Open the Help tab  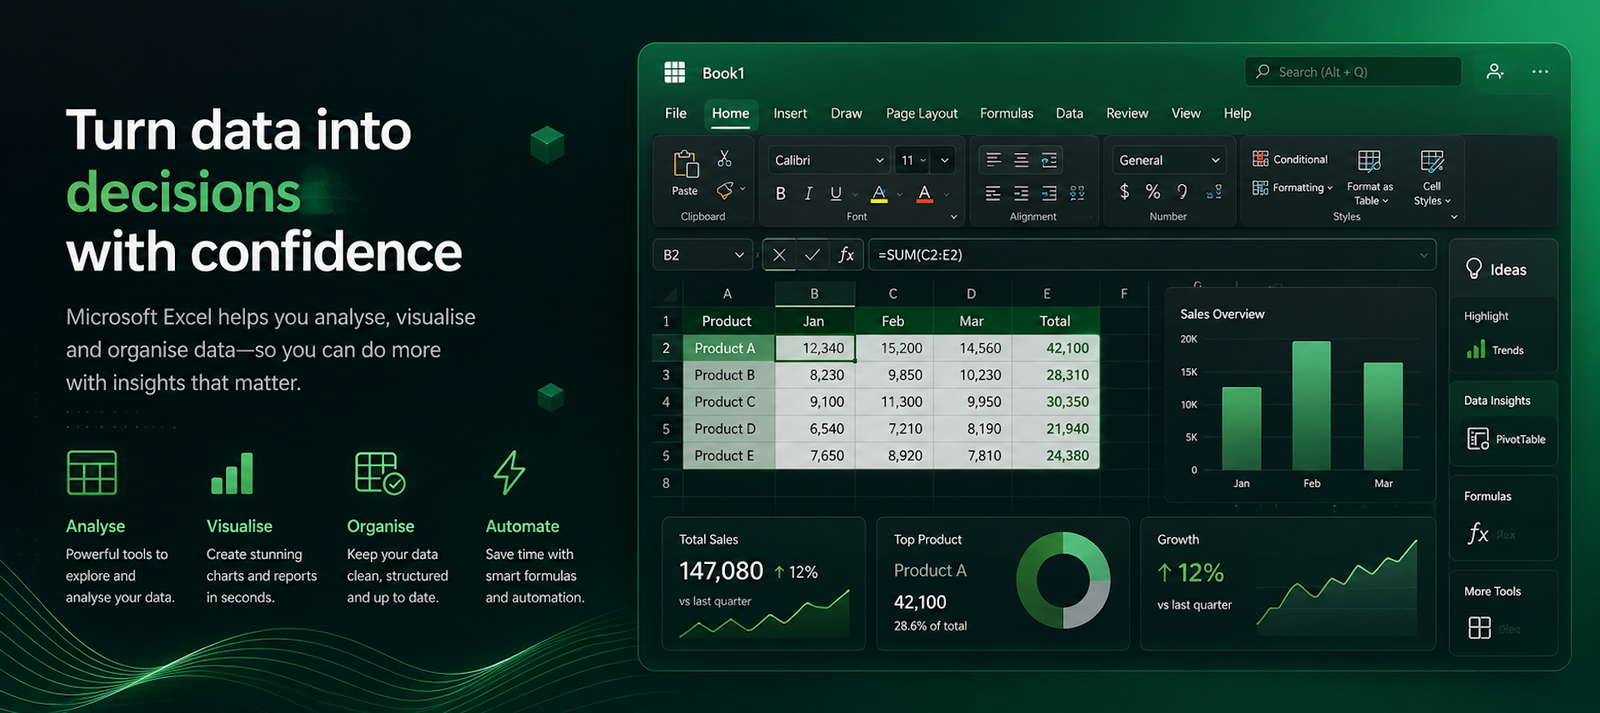pyautogui.click(x=1237, y=113)
